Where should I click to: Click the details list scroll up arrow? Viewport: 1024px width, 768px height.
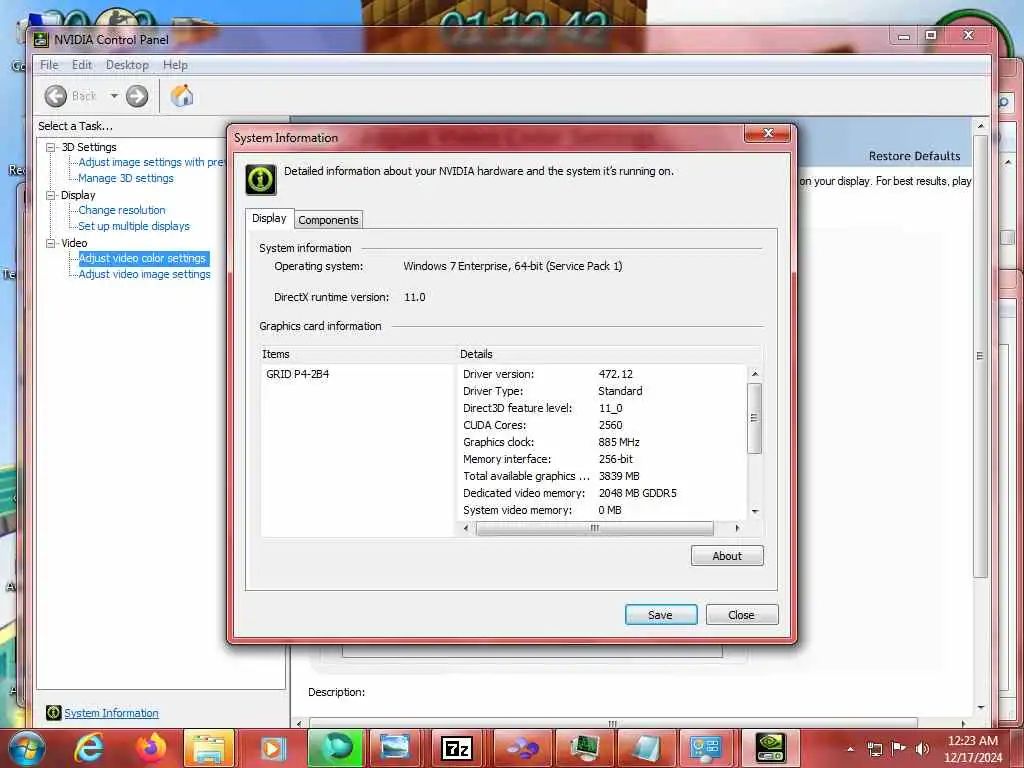(x=754, y=374)
